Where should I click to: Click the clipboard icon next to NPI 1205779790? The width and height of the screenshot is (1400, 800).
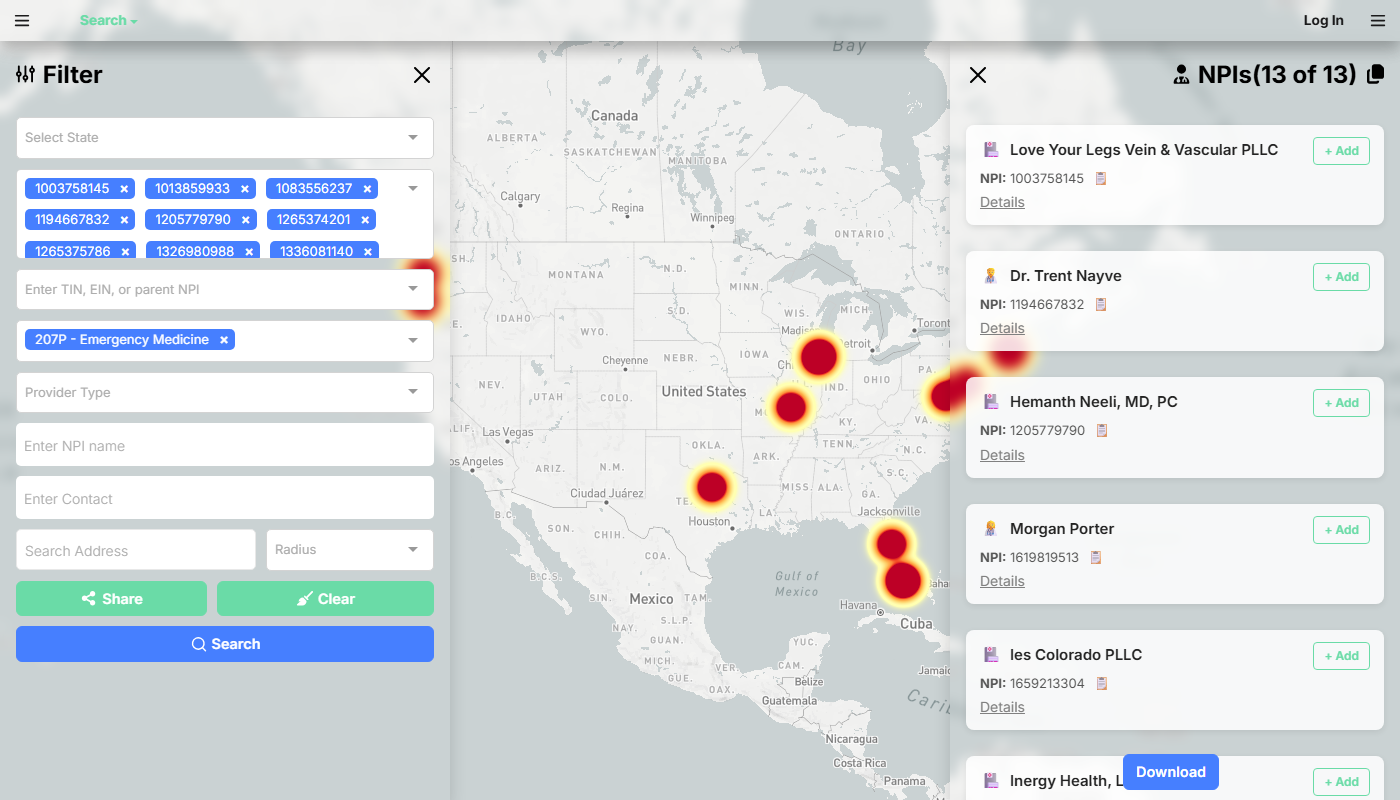pyautogui.click(x=1102, y=430)
